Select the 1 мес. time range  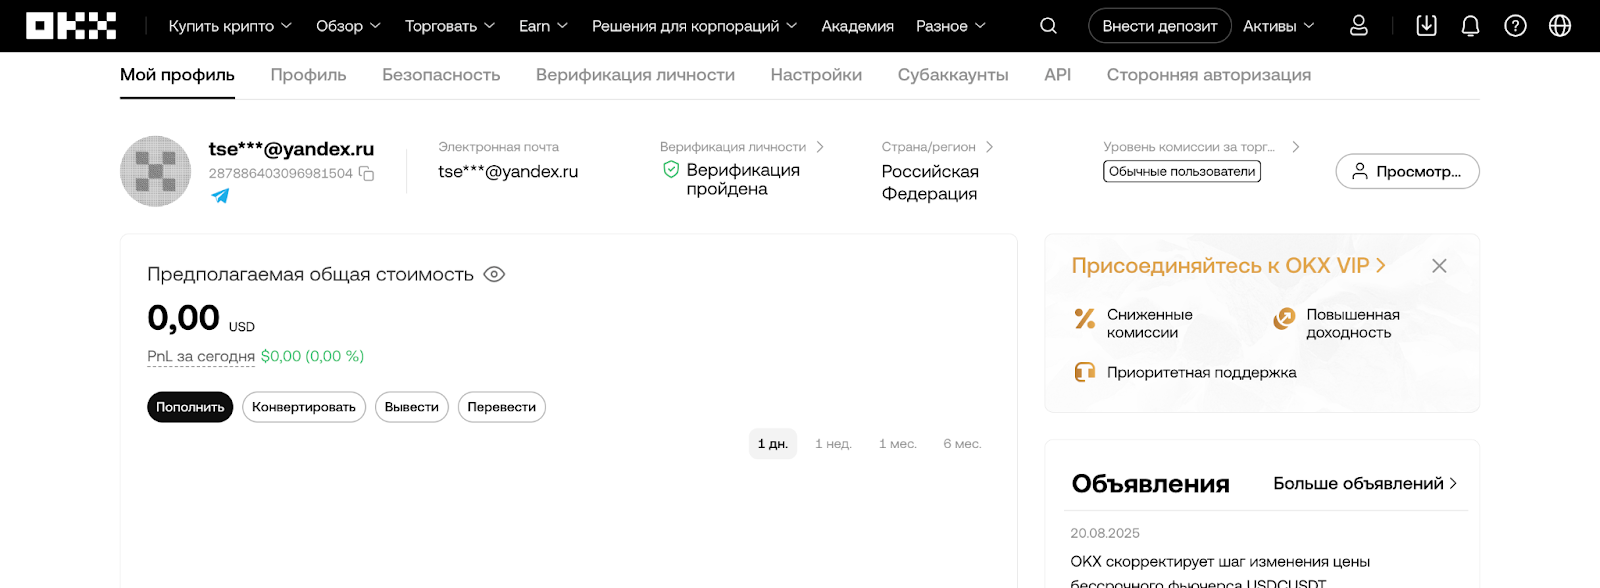pos(898,444)
